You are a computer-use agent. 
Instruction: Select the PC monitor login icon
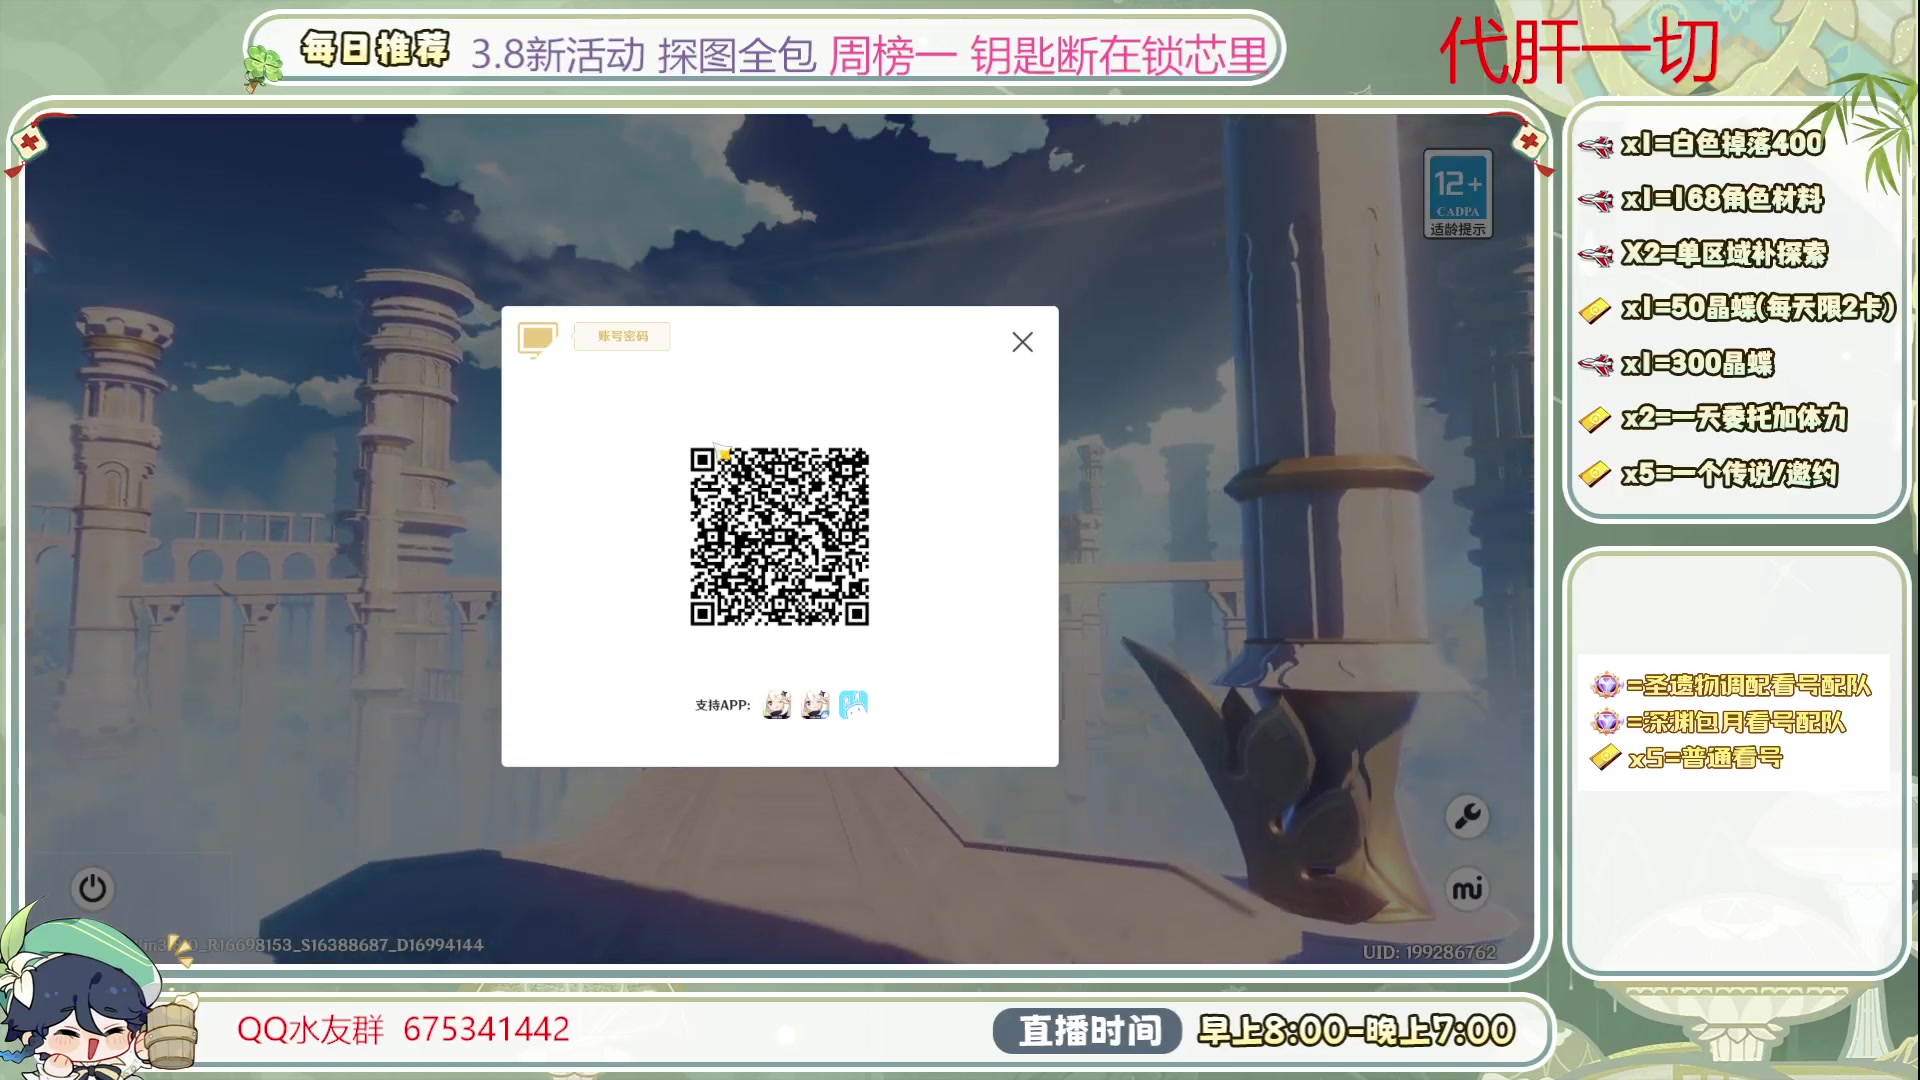(537, 337)
